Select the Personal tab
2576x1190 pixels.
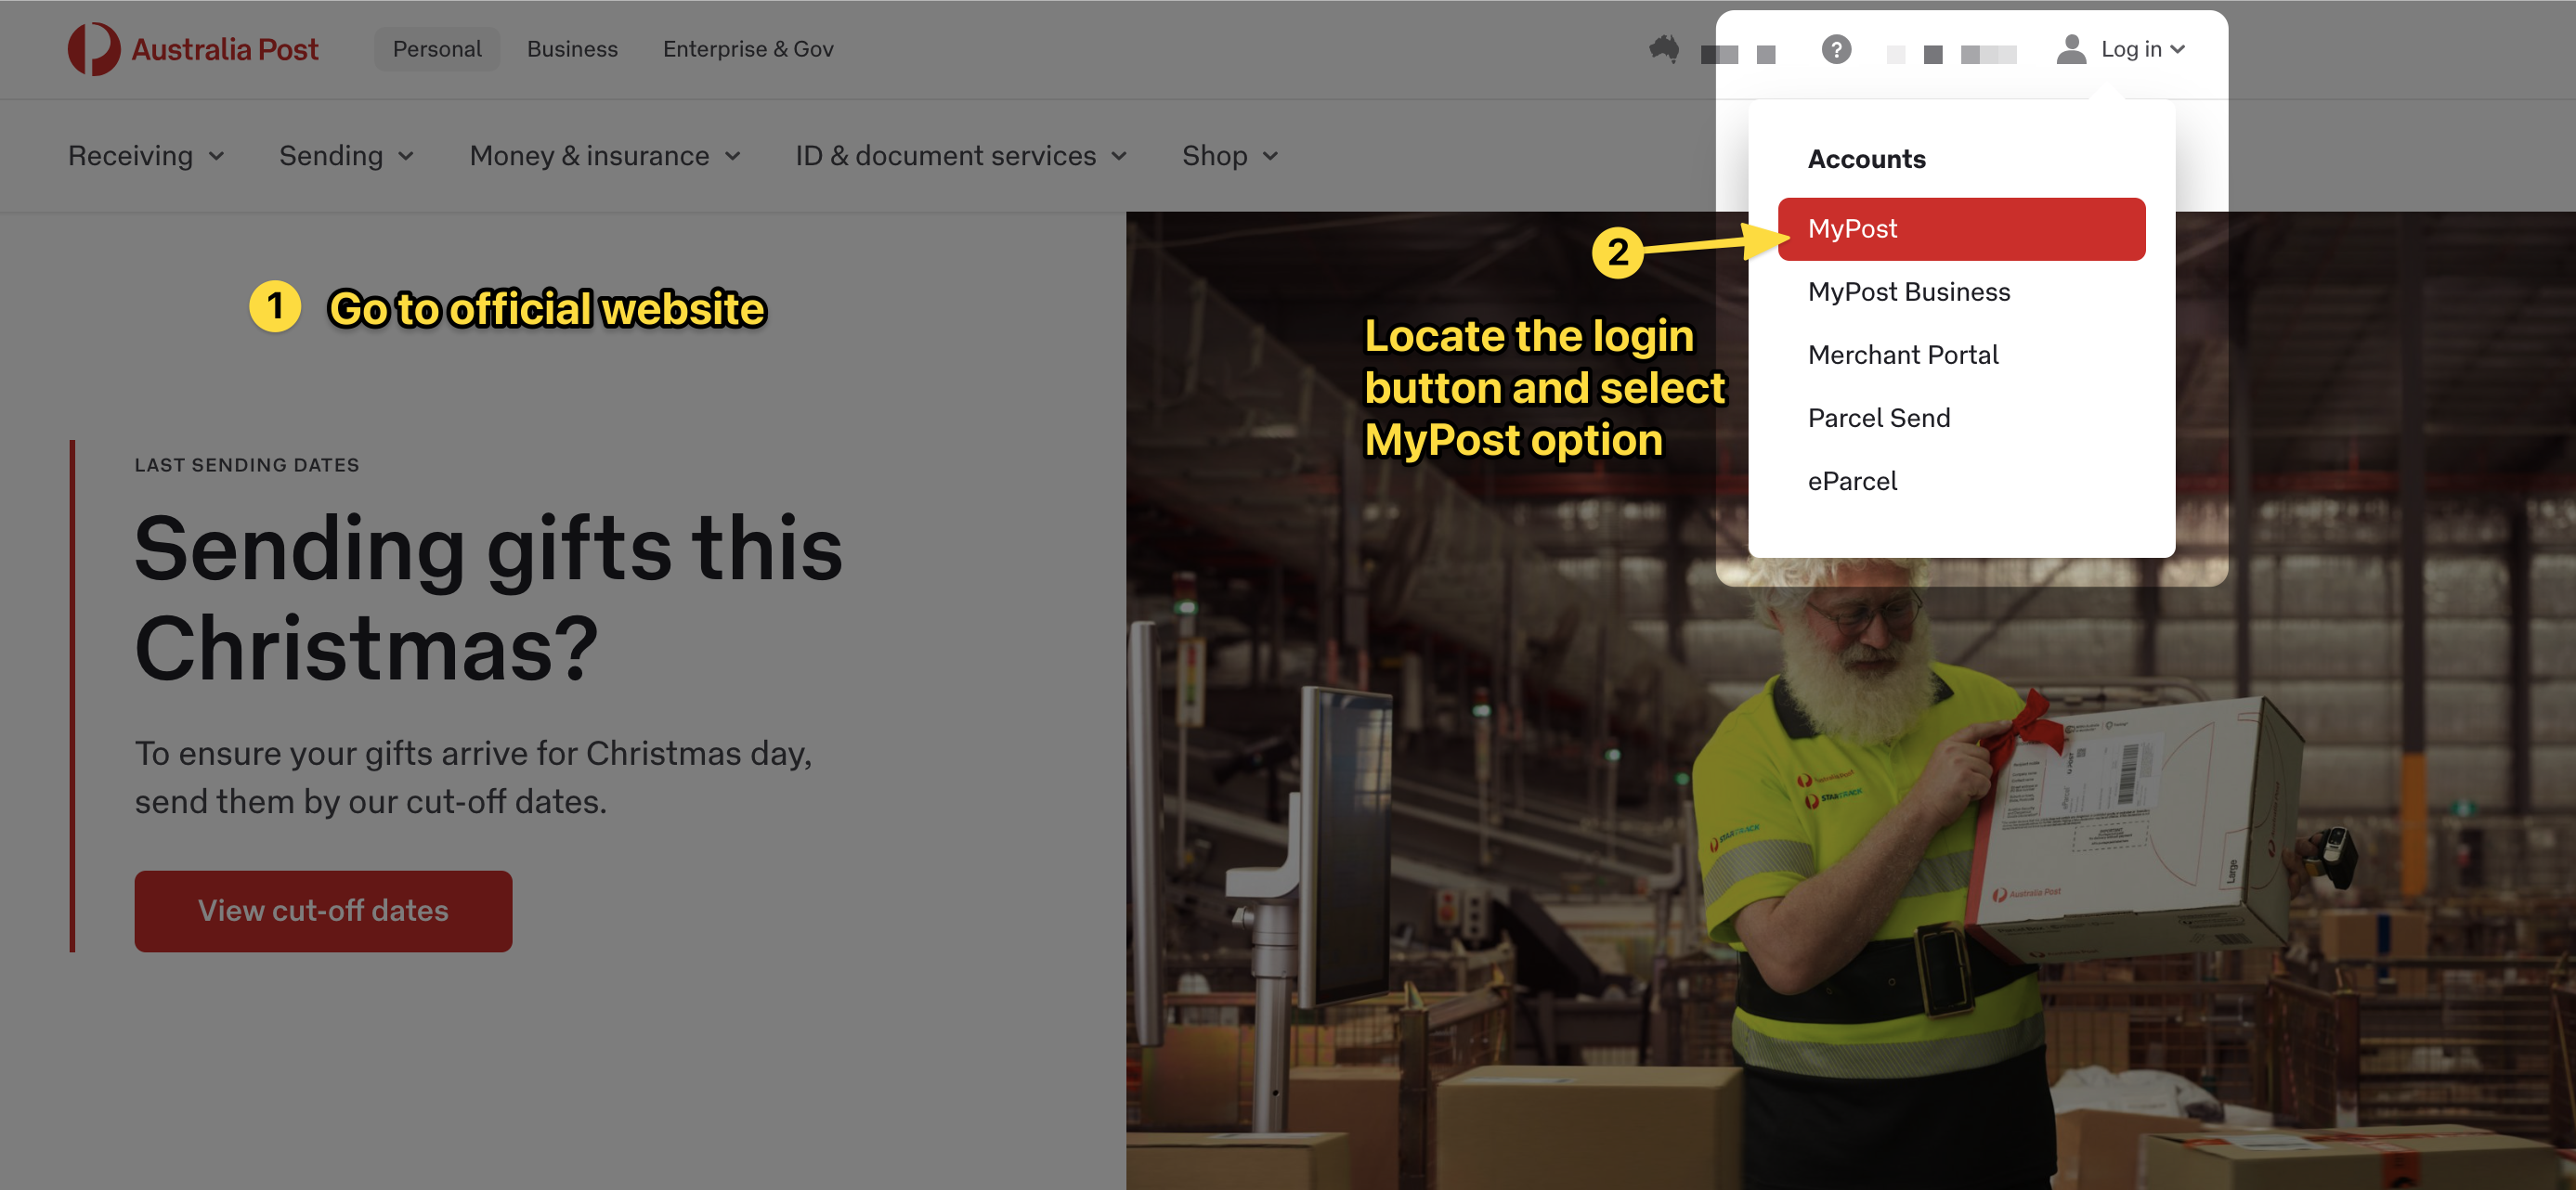(x=437, y=49)
